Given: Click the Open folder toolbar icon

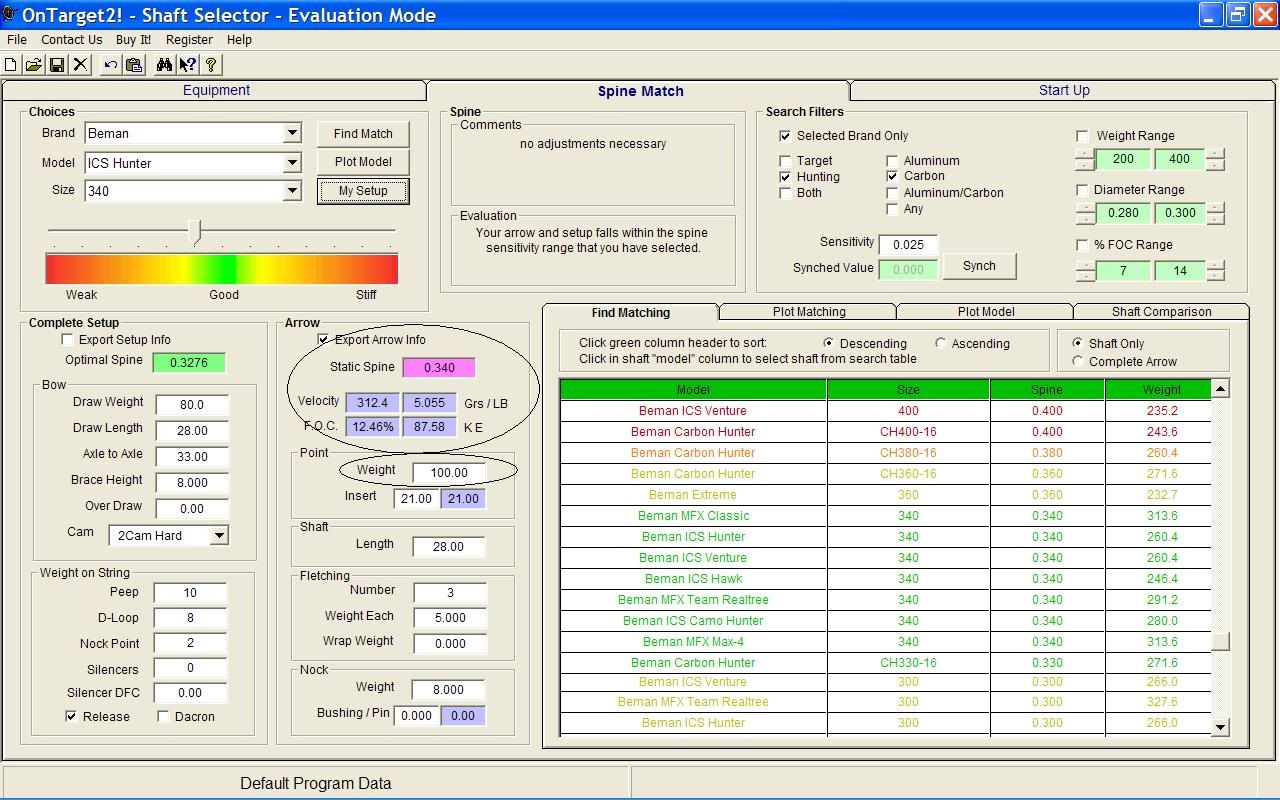Looking at the screenshot, I should point(34,65).
